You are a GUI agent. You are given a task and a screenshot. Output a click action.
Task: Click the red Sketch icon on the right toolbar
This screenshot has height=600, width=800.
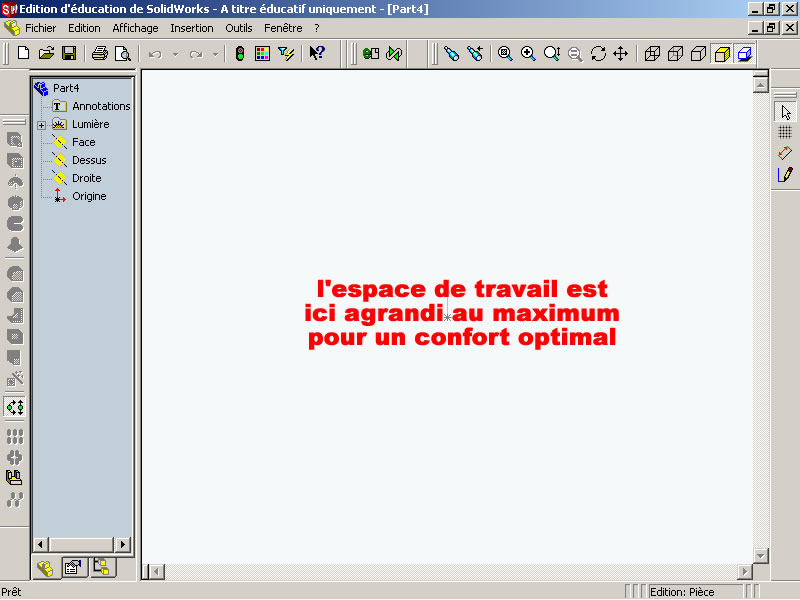click(785, 153)
